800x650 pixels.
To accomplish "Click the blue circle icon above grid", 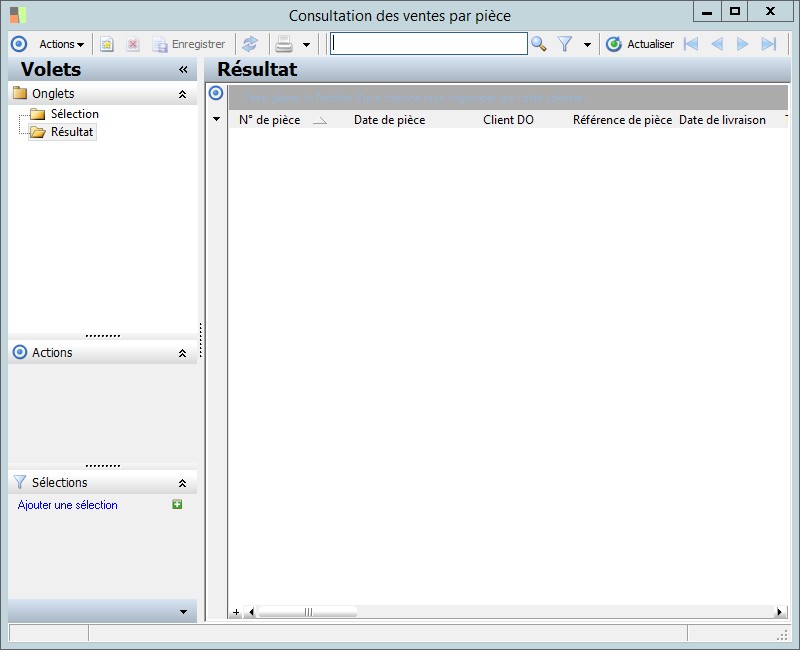I will [216, 93].
